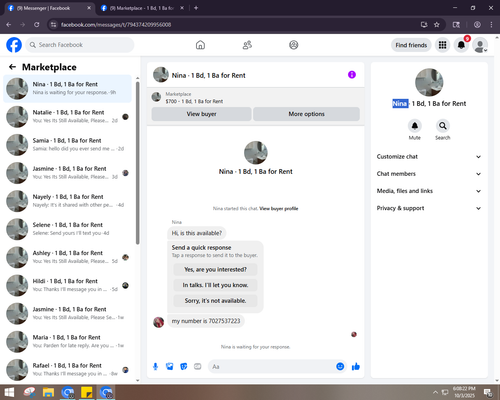Viewport: 500px width, 400px height.
Task: Open a new browser tab
Action: point(196,8)
